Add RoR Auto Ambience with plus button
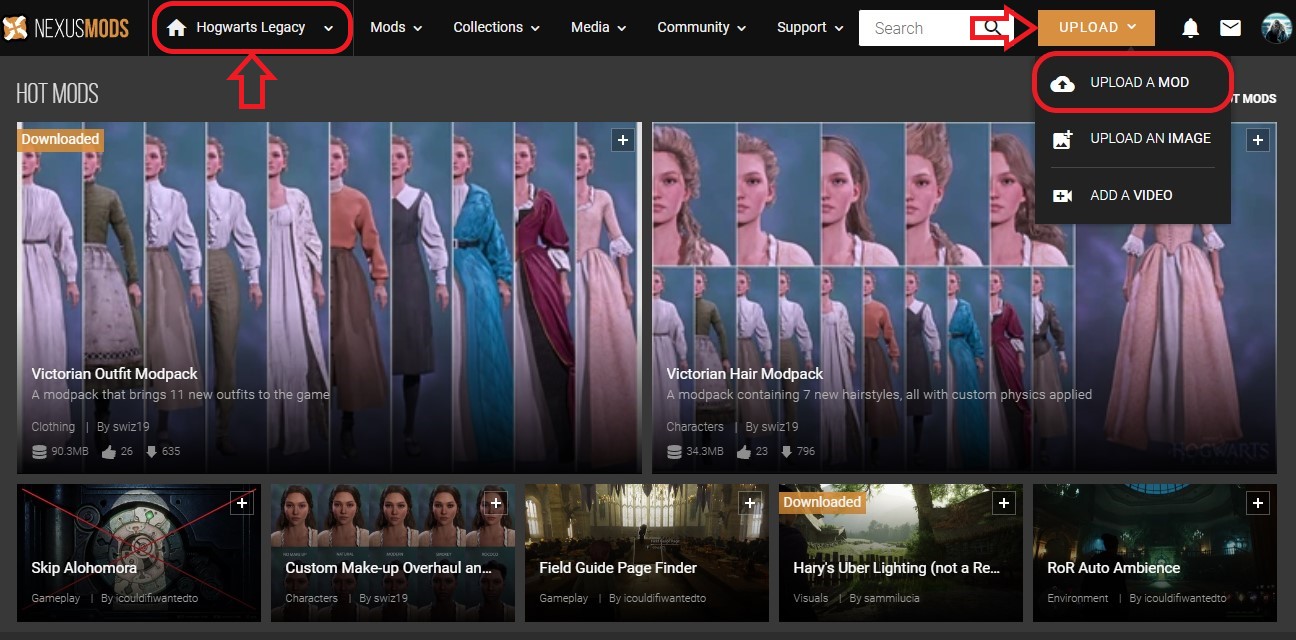This screenshot has width=1296, height=640. click(x=1257, y=503)
